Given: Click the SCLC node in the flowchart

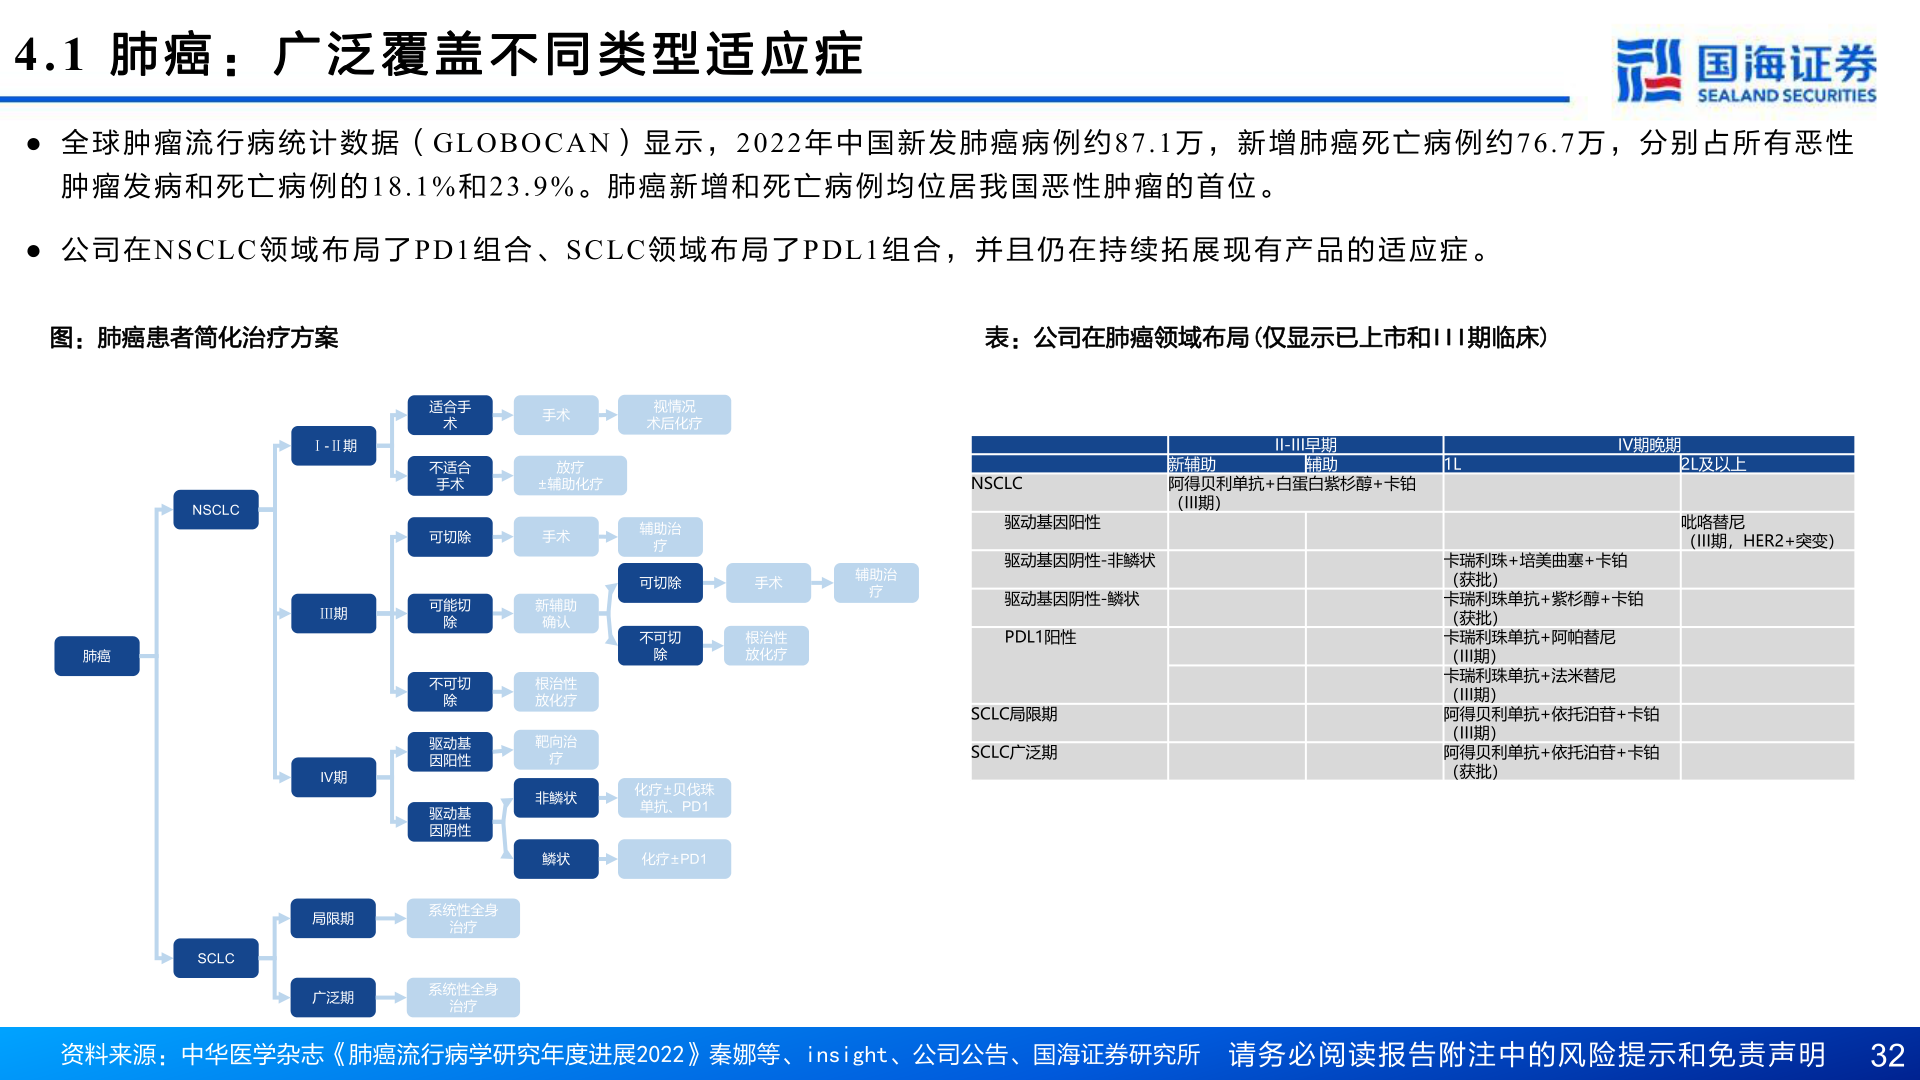Looking at the screenshot, I should [216, 958].
